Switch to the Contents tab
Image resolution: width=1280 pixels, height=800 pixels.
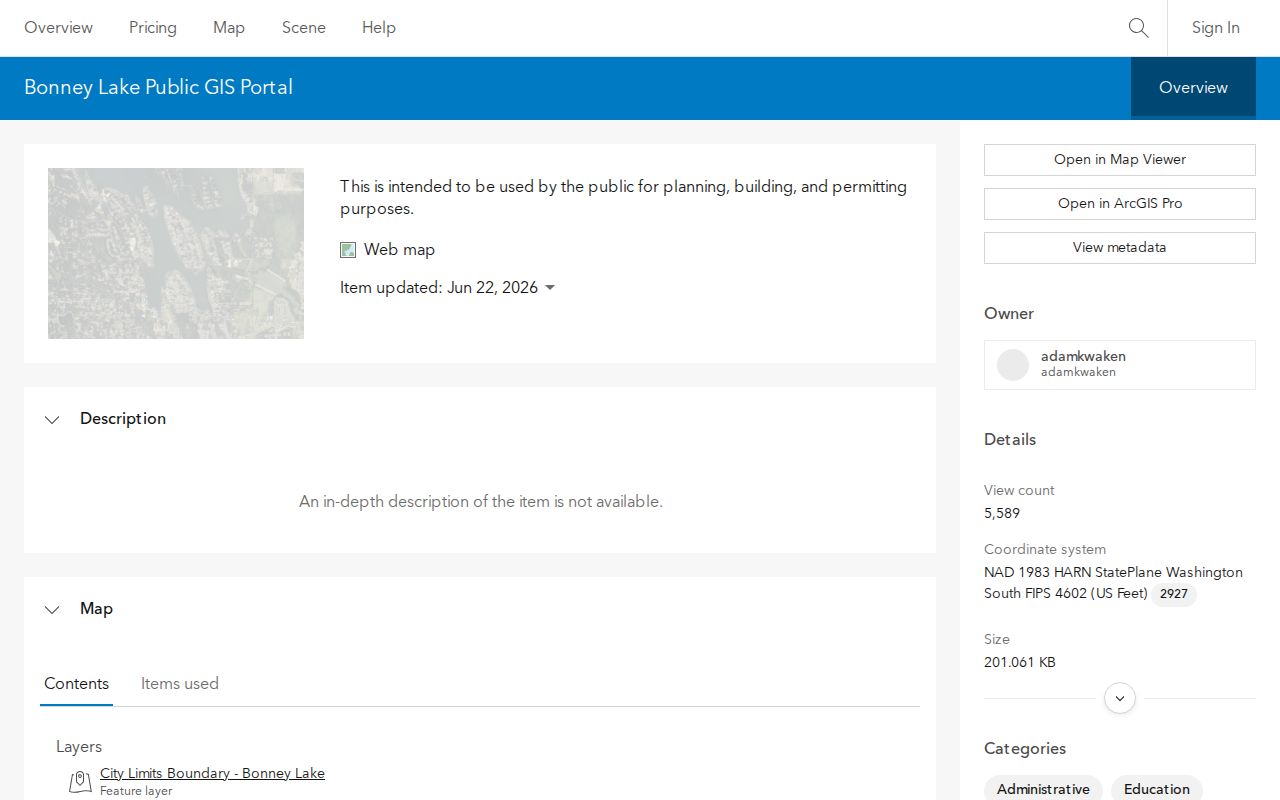(x=76, y=684)
